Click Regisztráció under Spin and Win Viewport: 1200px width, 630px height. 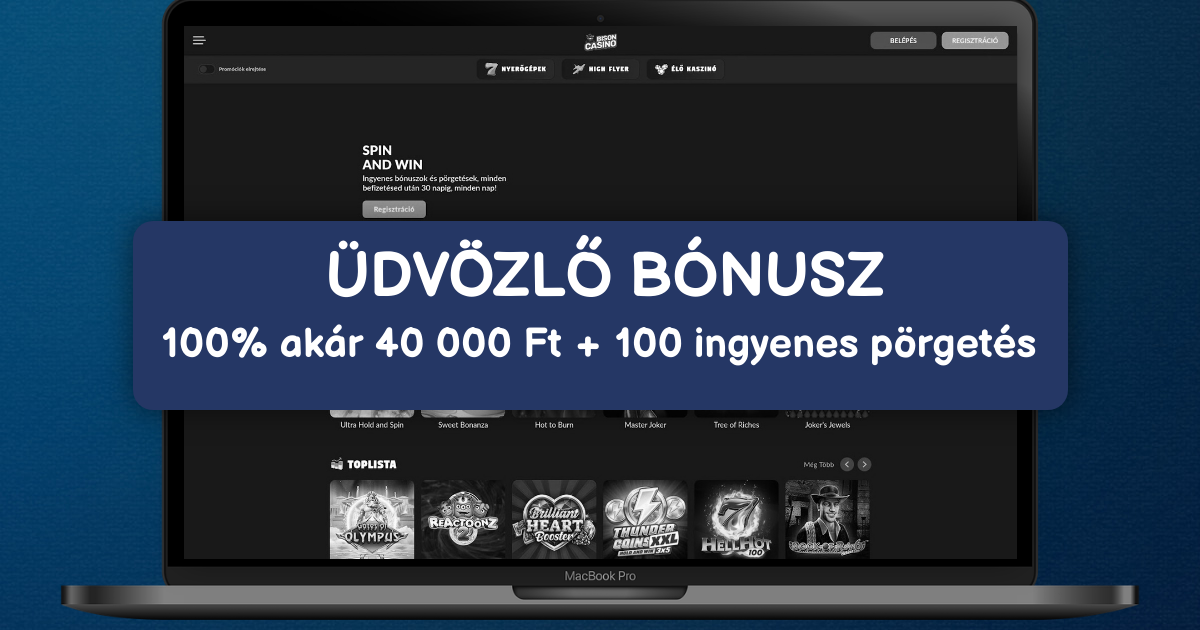pyautogui.click(x=394, y=209)
